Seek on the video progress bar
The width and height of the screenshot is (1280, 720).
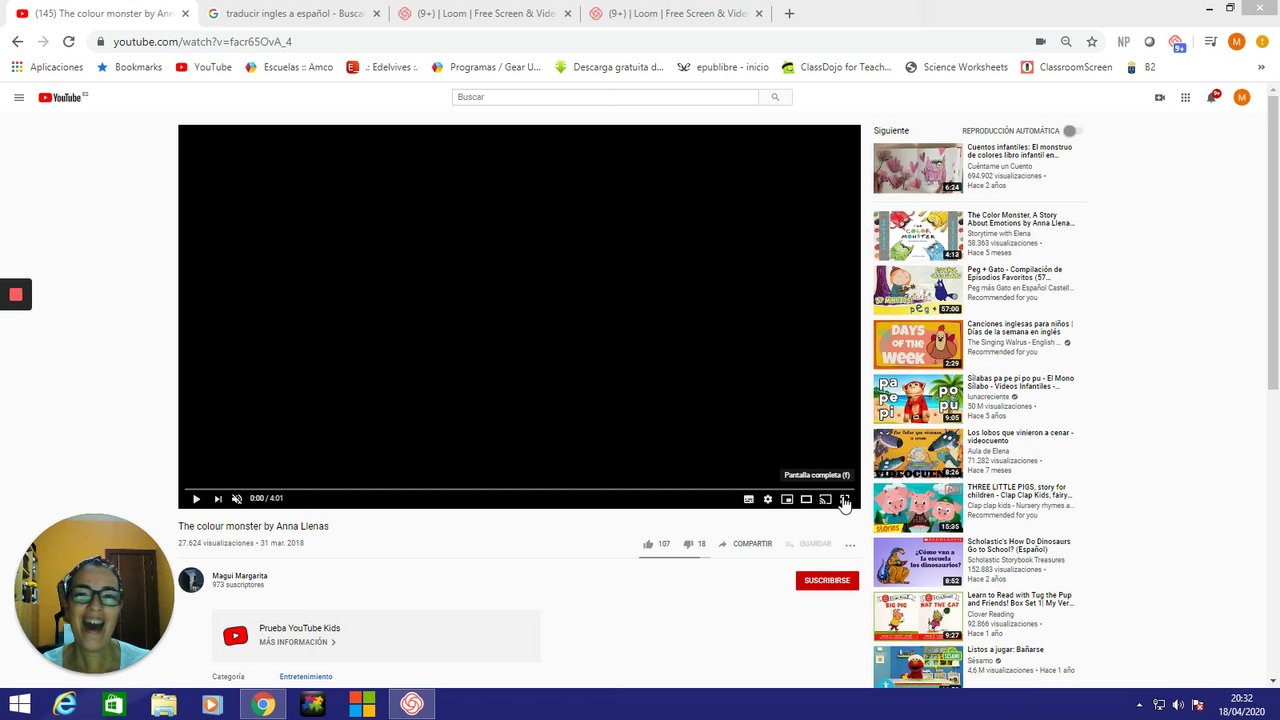pos(519,489)
